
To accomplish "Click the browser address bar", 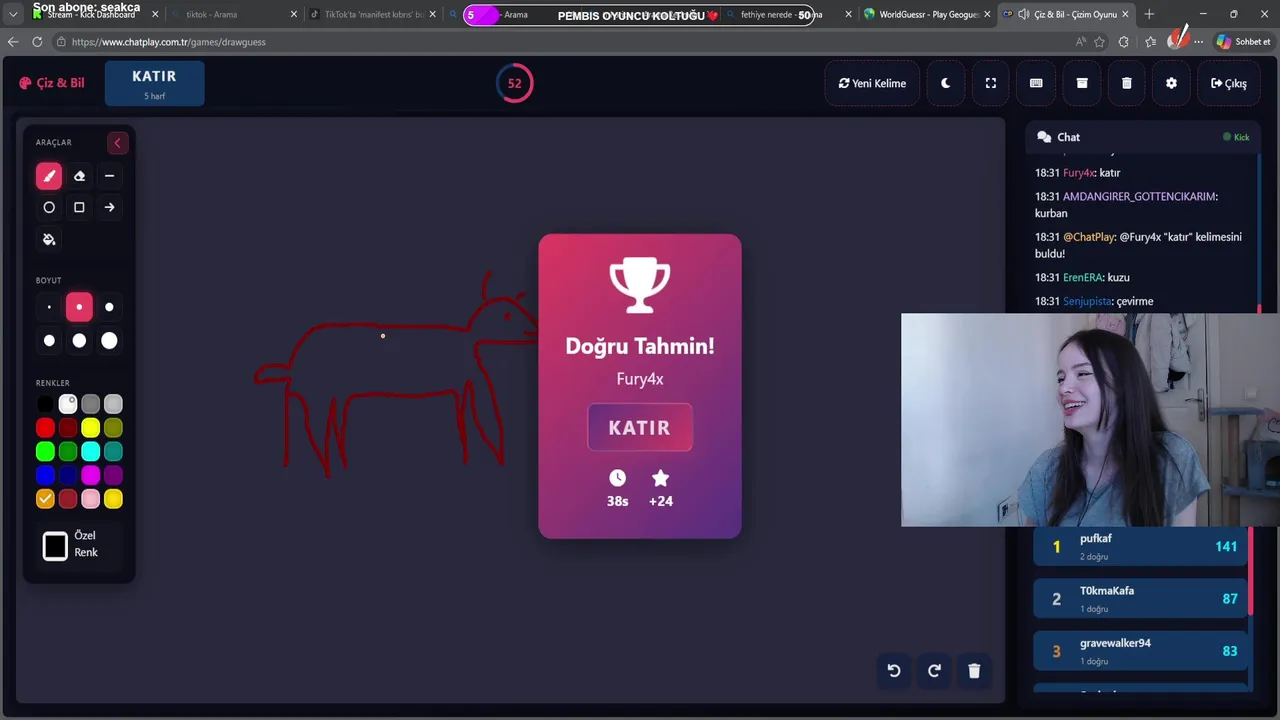I will [560, 42].
